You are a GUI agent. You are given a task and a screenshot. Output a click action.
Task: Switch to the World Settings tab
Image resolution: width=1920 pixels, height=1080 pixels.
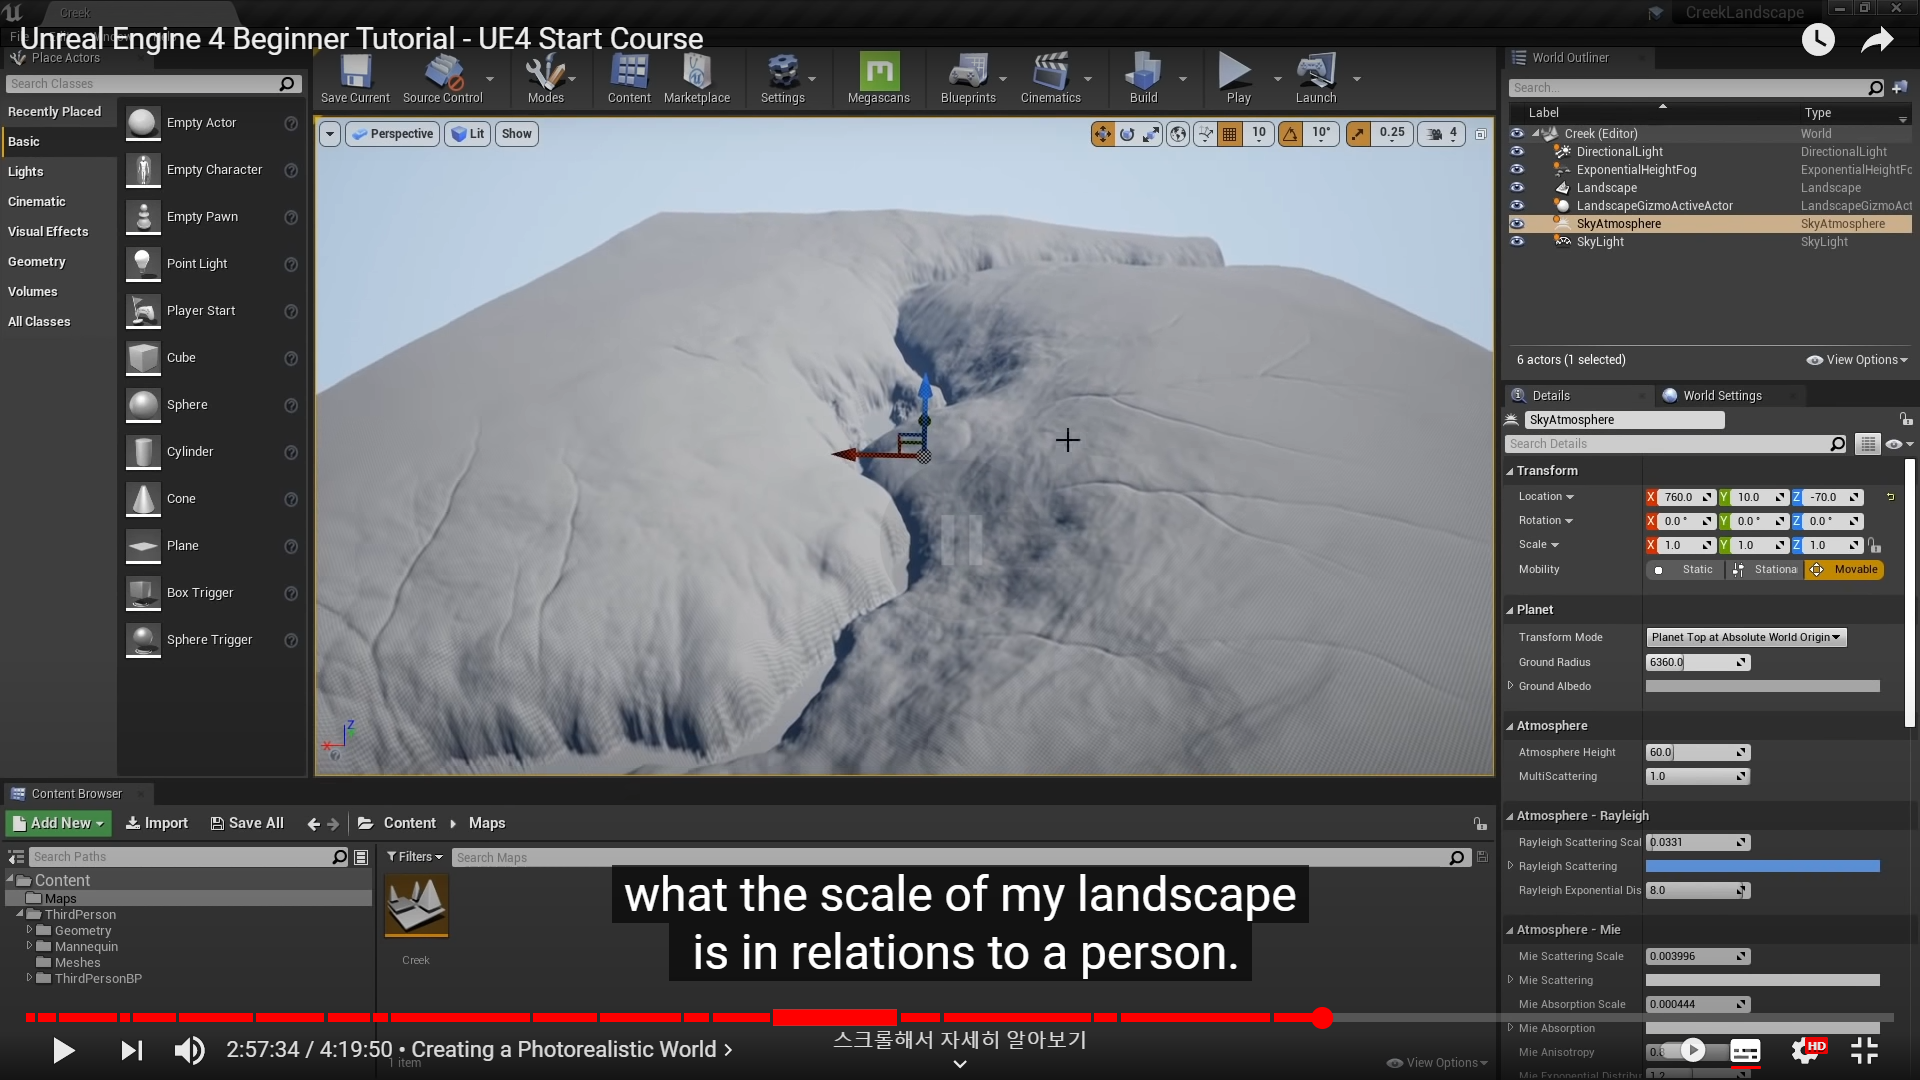point(1721,396)
